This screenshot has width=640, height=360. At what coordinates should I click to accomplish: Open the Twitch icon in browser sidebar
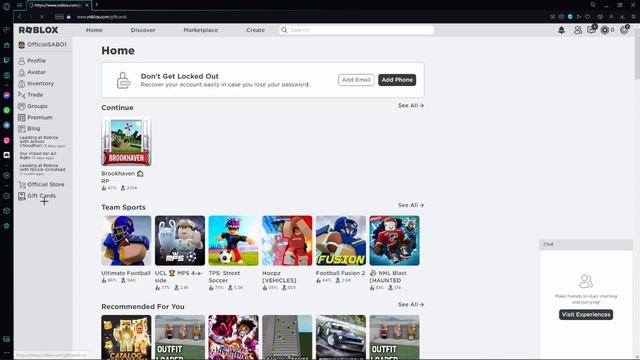[x=7, y=60]
